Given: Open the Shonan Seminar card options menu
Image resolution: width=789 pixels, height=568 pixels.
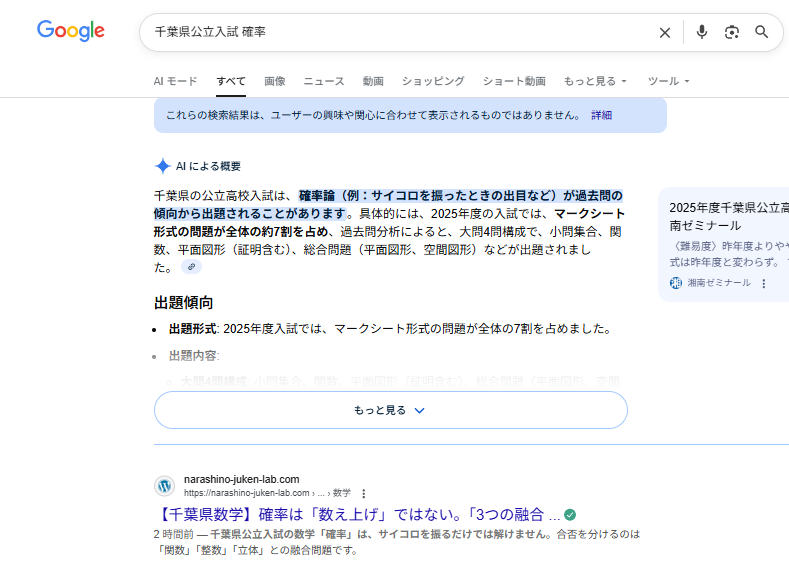Looking at the screenshot, I should click(764, 283).
